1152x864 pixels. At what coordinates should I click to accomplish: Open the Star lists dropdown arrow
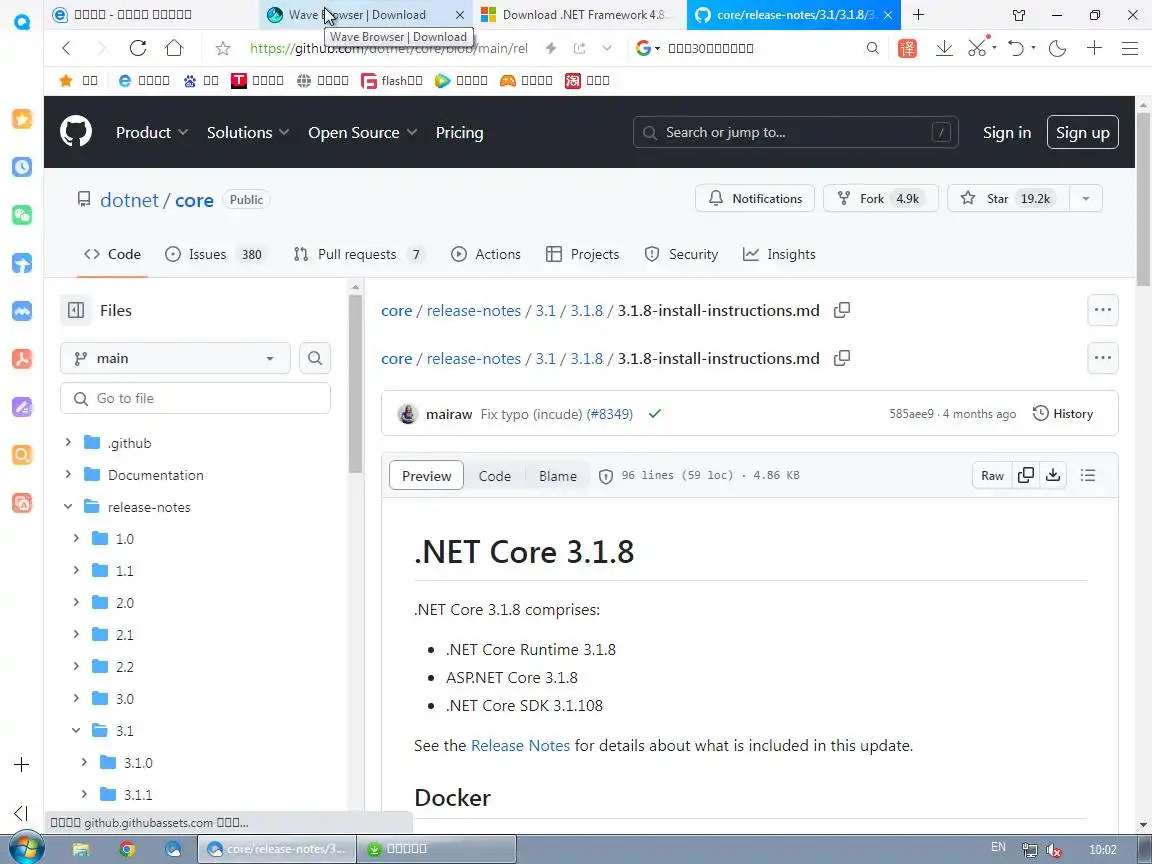1085,198
